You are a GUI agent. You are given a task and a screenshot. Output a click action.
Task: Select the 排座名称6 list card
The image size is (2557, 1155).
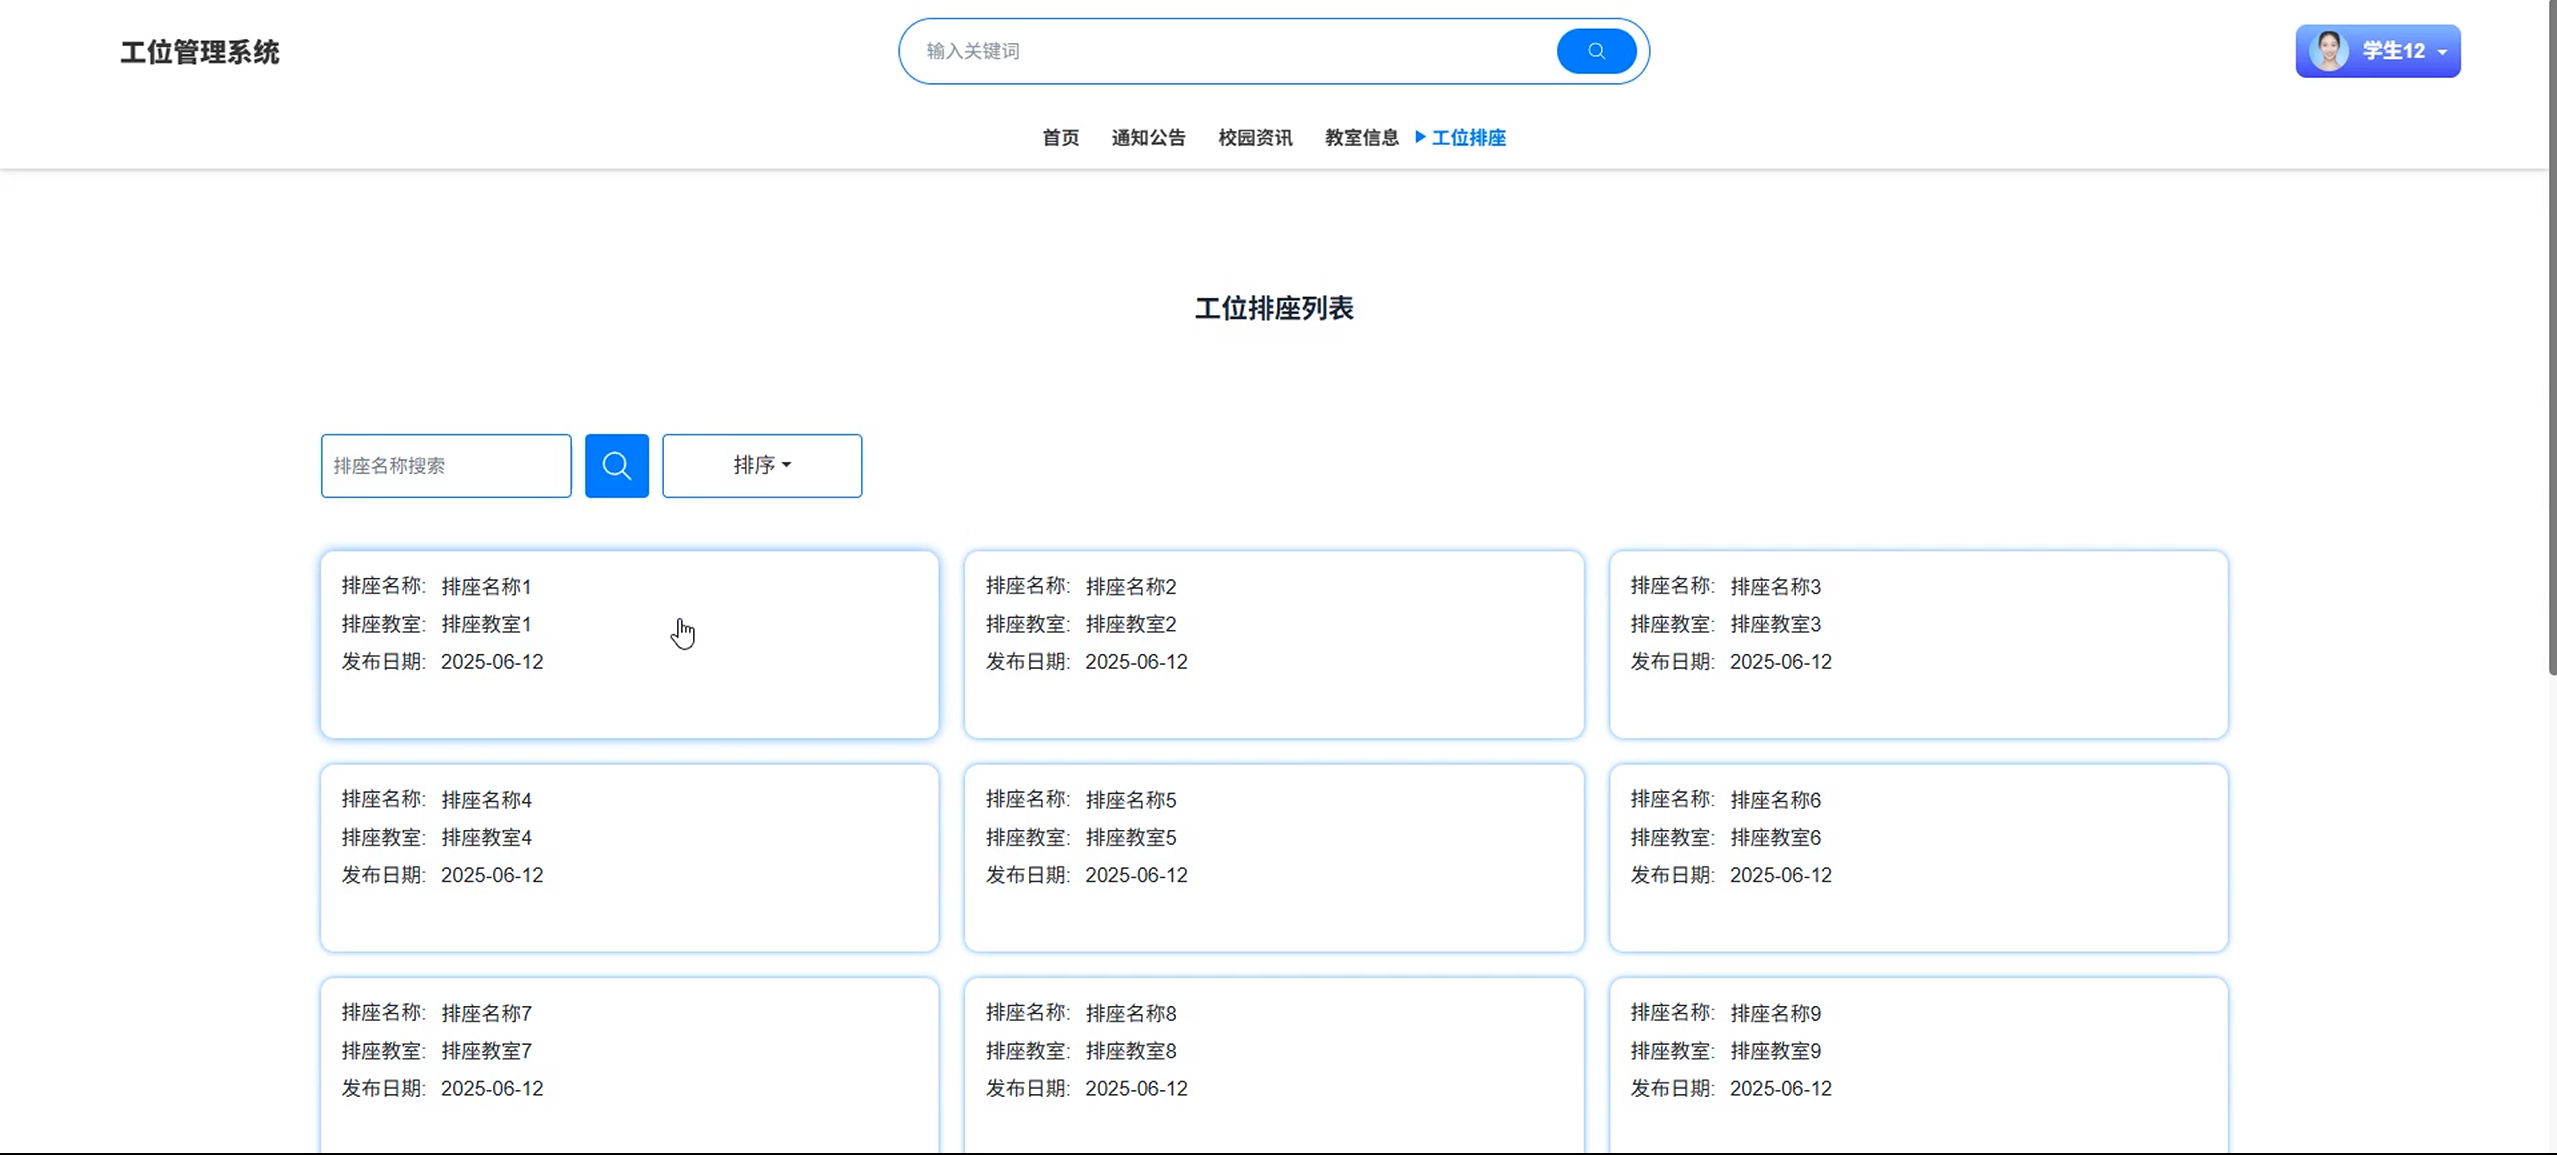[x=1918, y=857]
